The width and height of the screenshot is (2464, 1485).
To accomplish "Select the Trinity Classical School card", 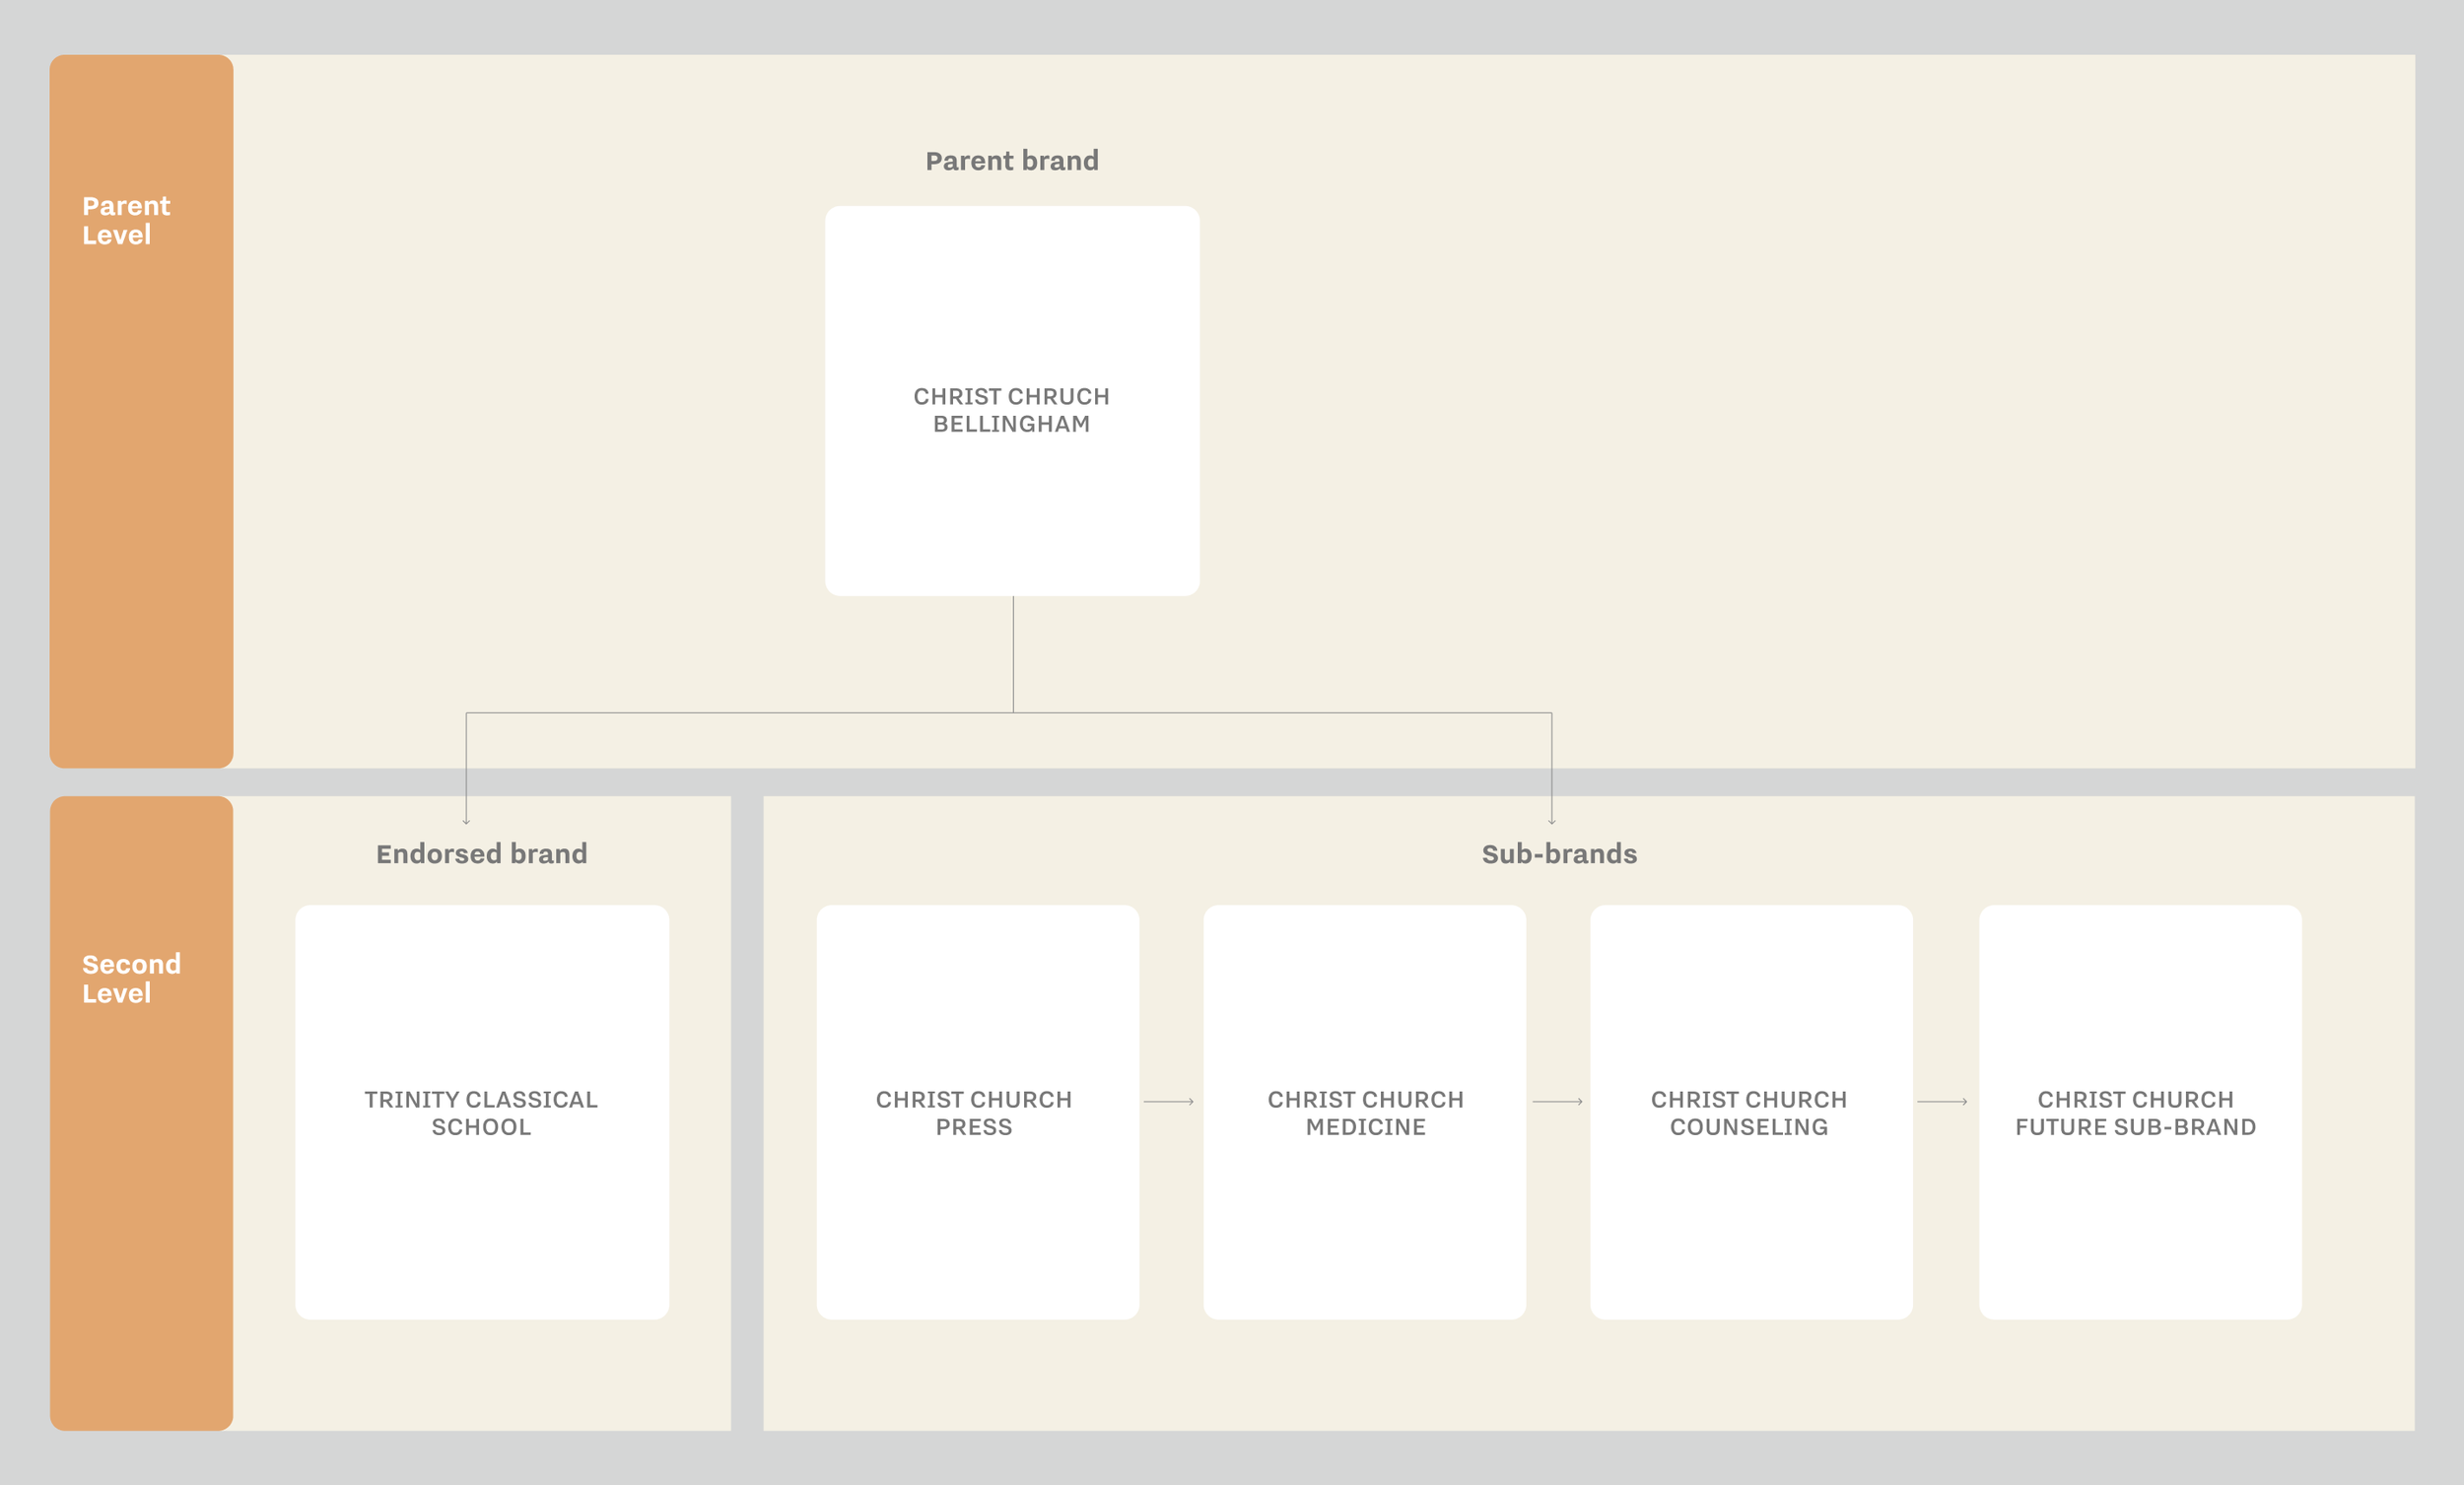I will [x=481, y=1112].
